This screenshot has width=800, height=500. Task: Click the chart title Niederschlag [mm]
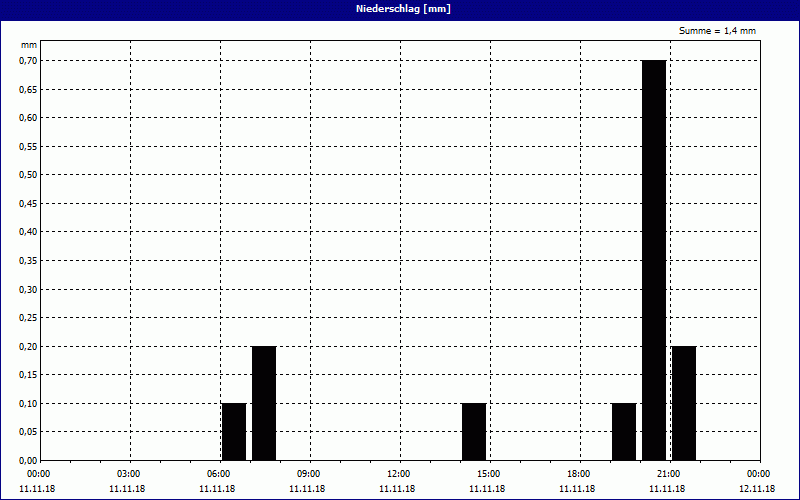tap(400, 9)
